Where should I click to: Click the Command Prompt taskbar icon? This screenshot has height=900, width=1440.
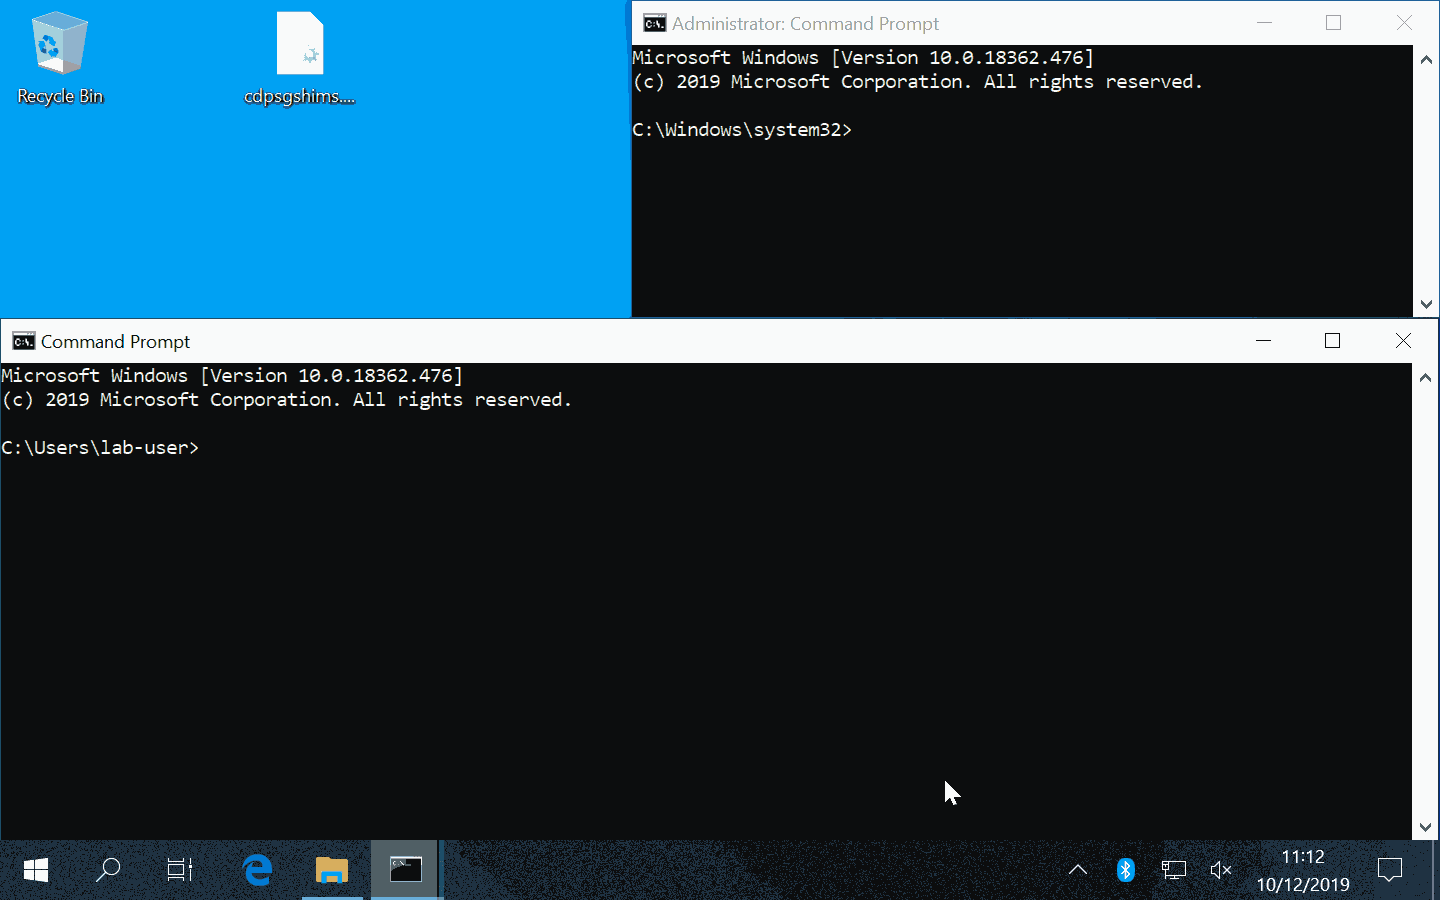[406, 870]
